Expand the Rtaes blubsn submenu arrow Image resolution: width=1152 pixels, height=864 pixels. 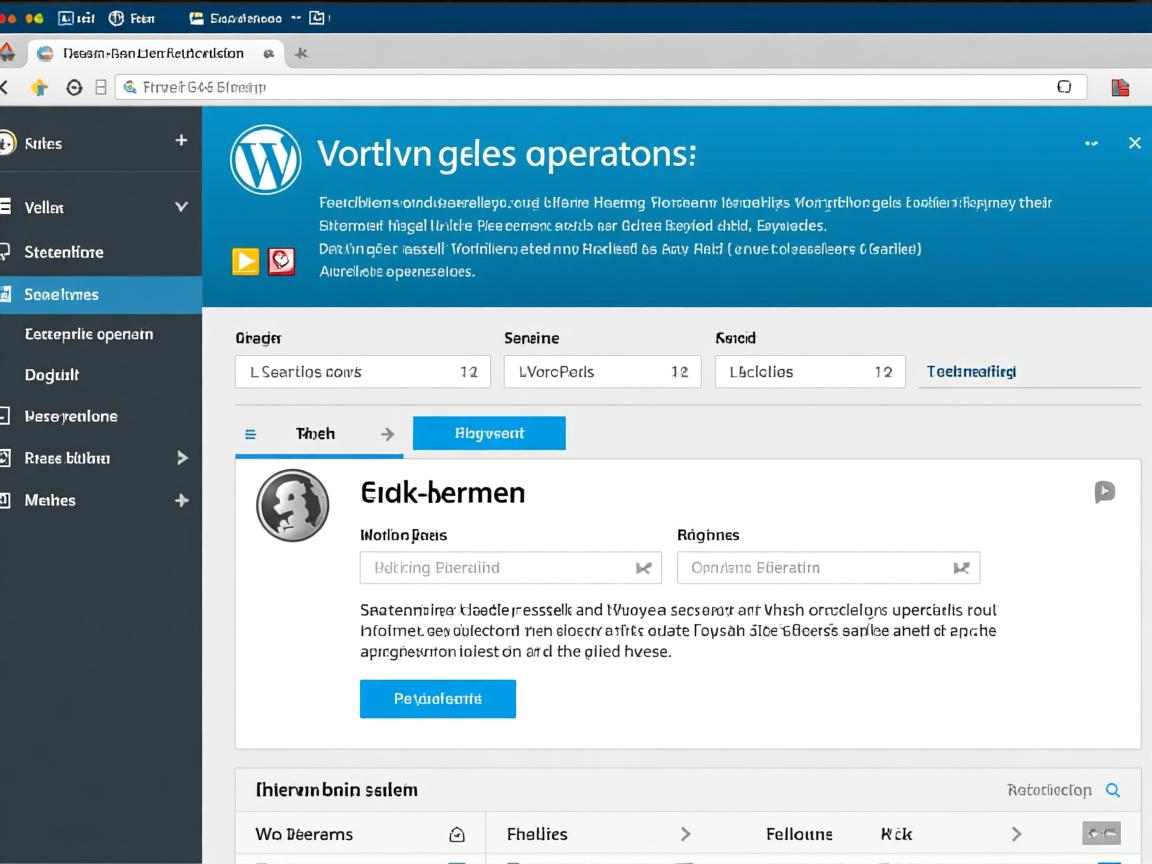click(x=182, y=458)
